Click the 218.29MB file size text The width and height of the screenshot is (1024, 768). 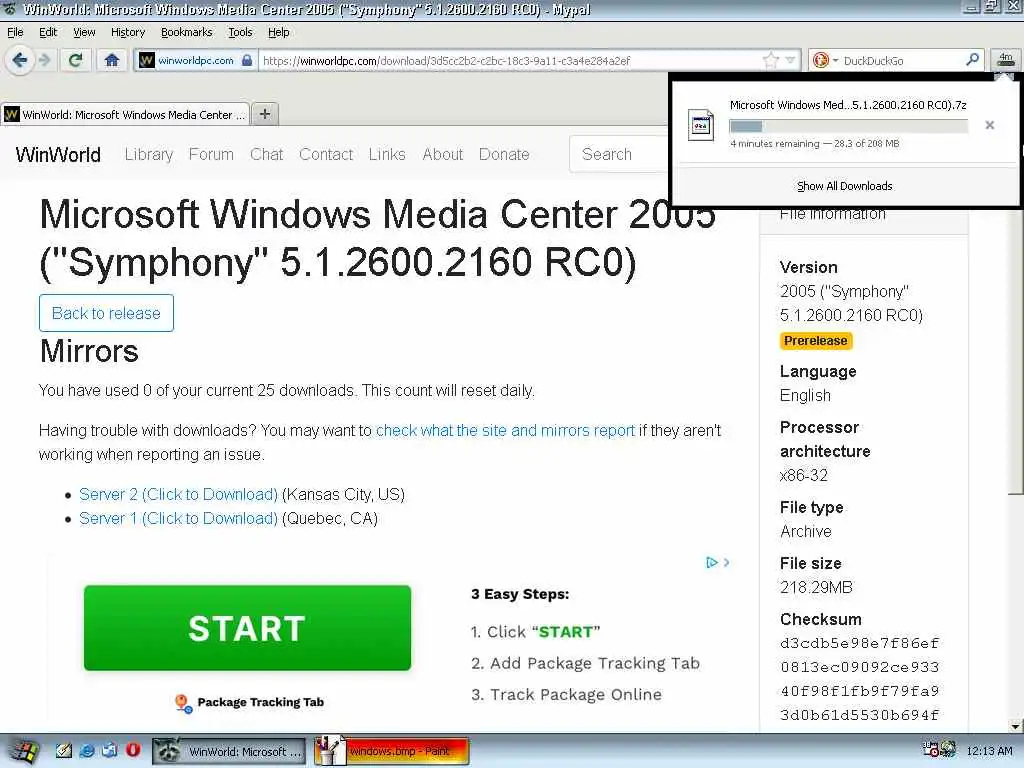click(x=816, y=587)
